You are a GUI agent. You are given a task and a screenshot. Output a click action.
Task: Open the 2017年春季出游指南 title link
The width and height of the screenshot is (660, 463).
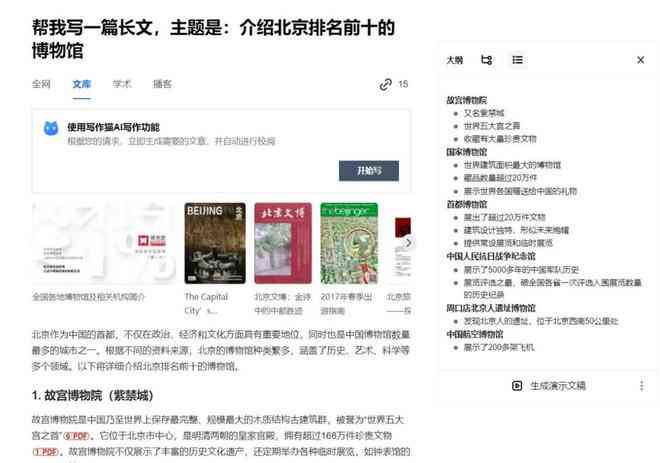[346, 303]
